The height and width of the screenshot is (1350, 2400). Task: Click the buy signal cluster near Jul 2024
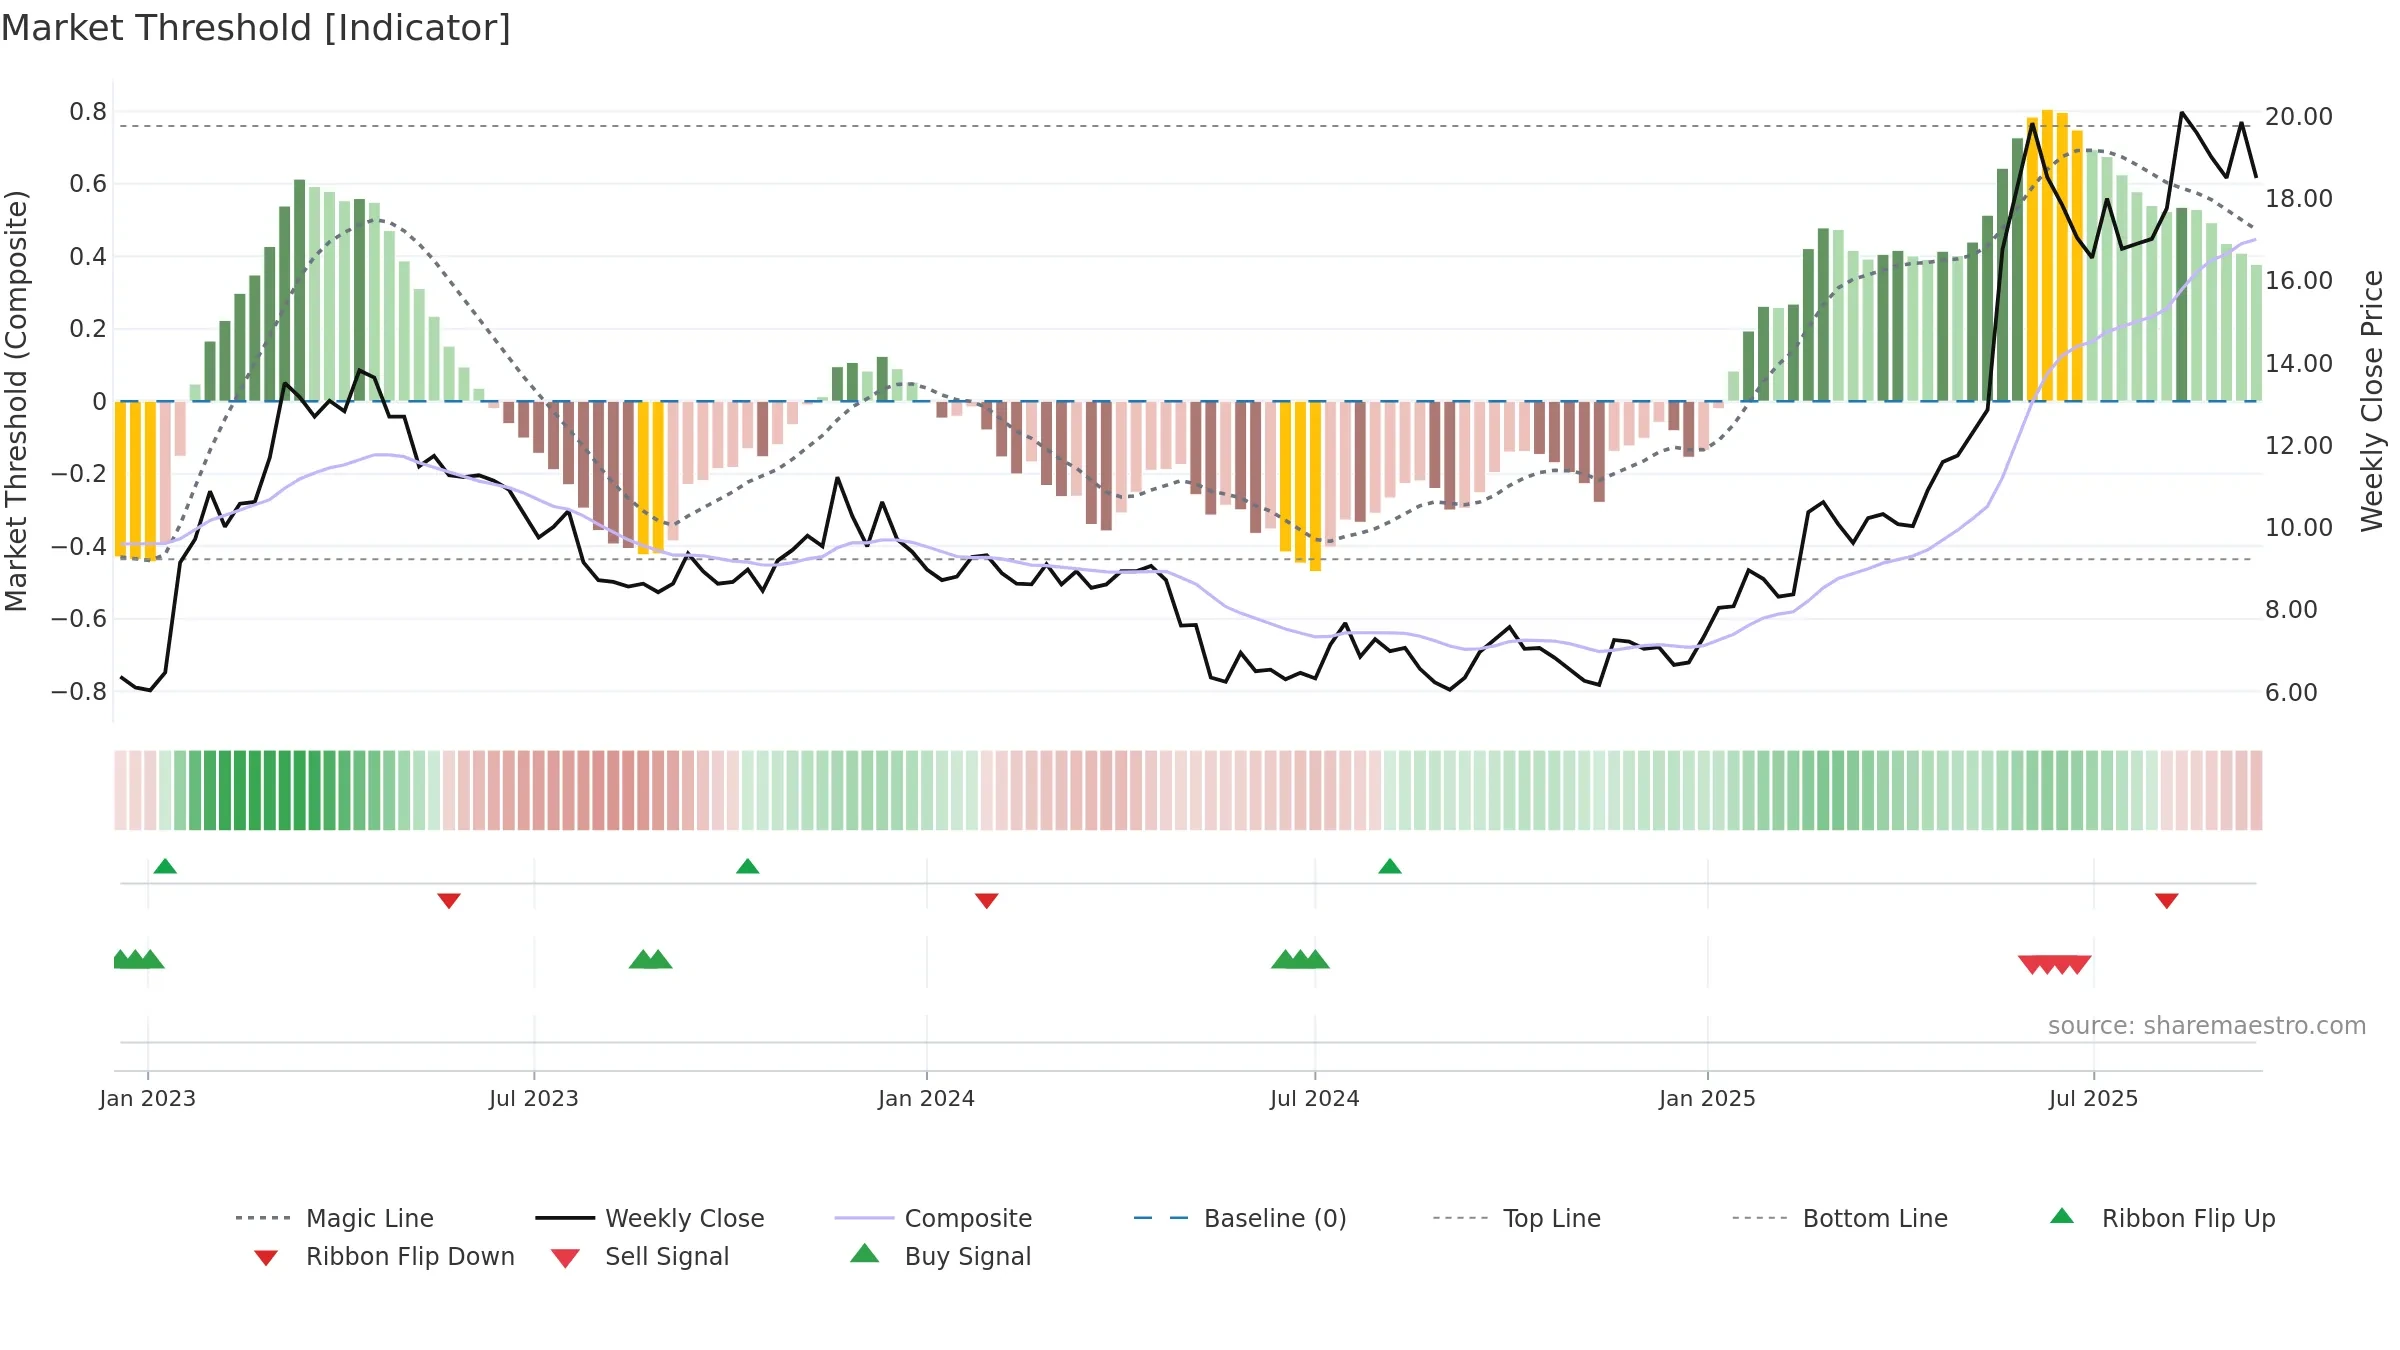click(1300, 959)
